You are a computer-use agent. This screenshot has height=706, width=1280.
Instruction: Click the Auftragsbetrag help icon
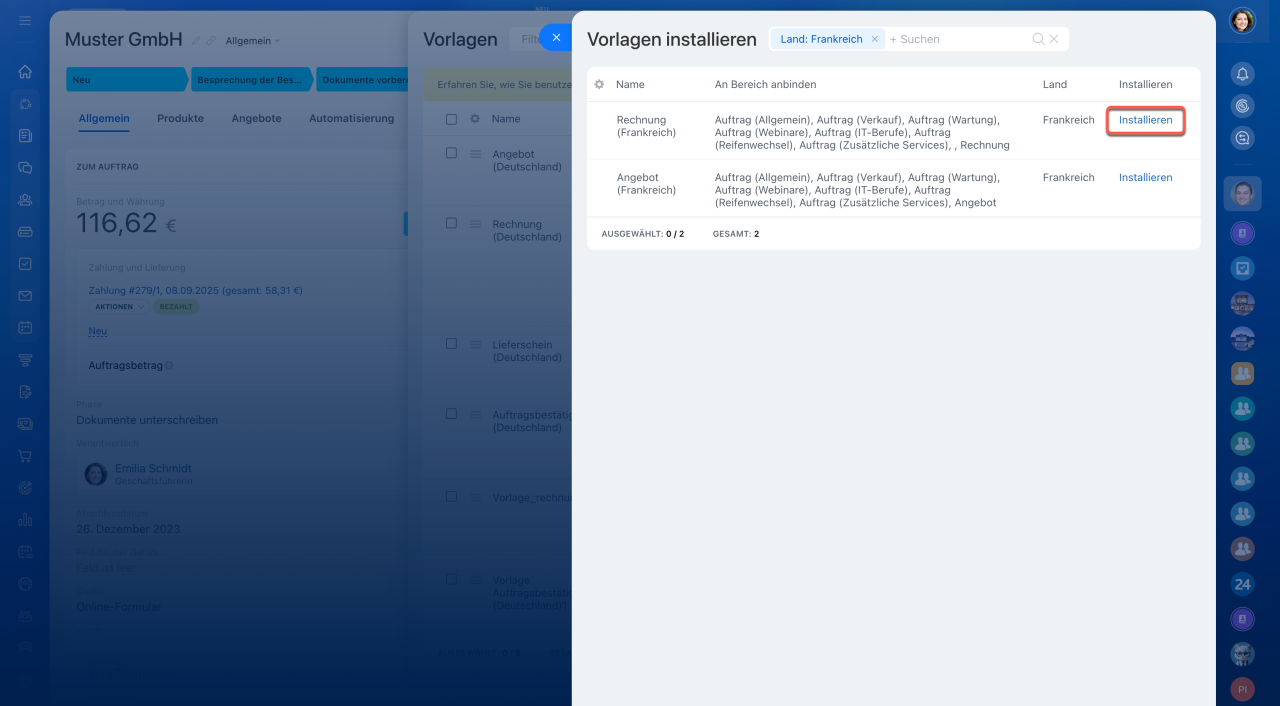pos(169,366)
